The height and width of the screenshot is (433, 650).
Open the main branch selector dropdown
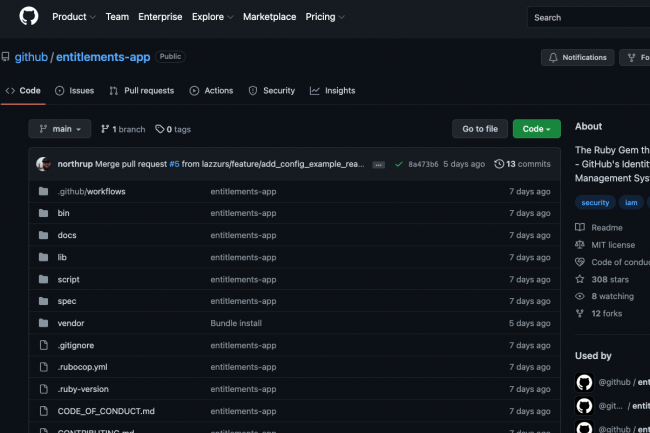click(60, 129)
